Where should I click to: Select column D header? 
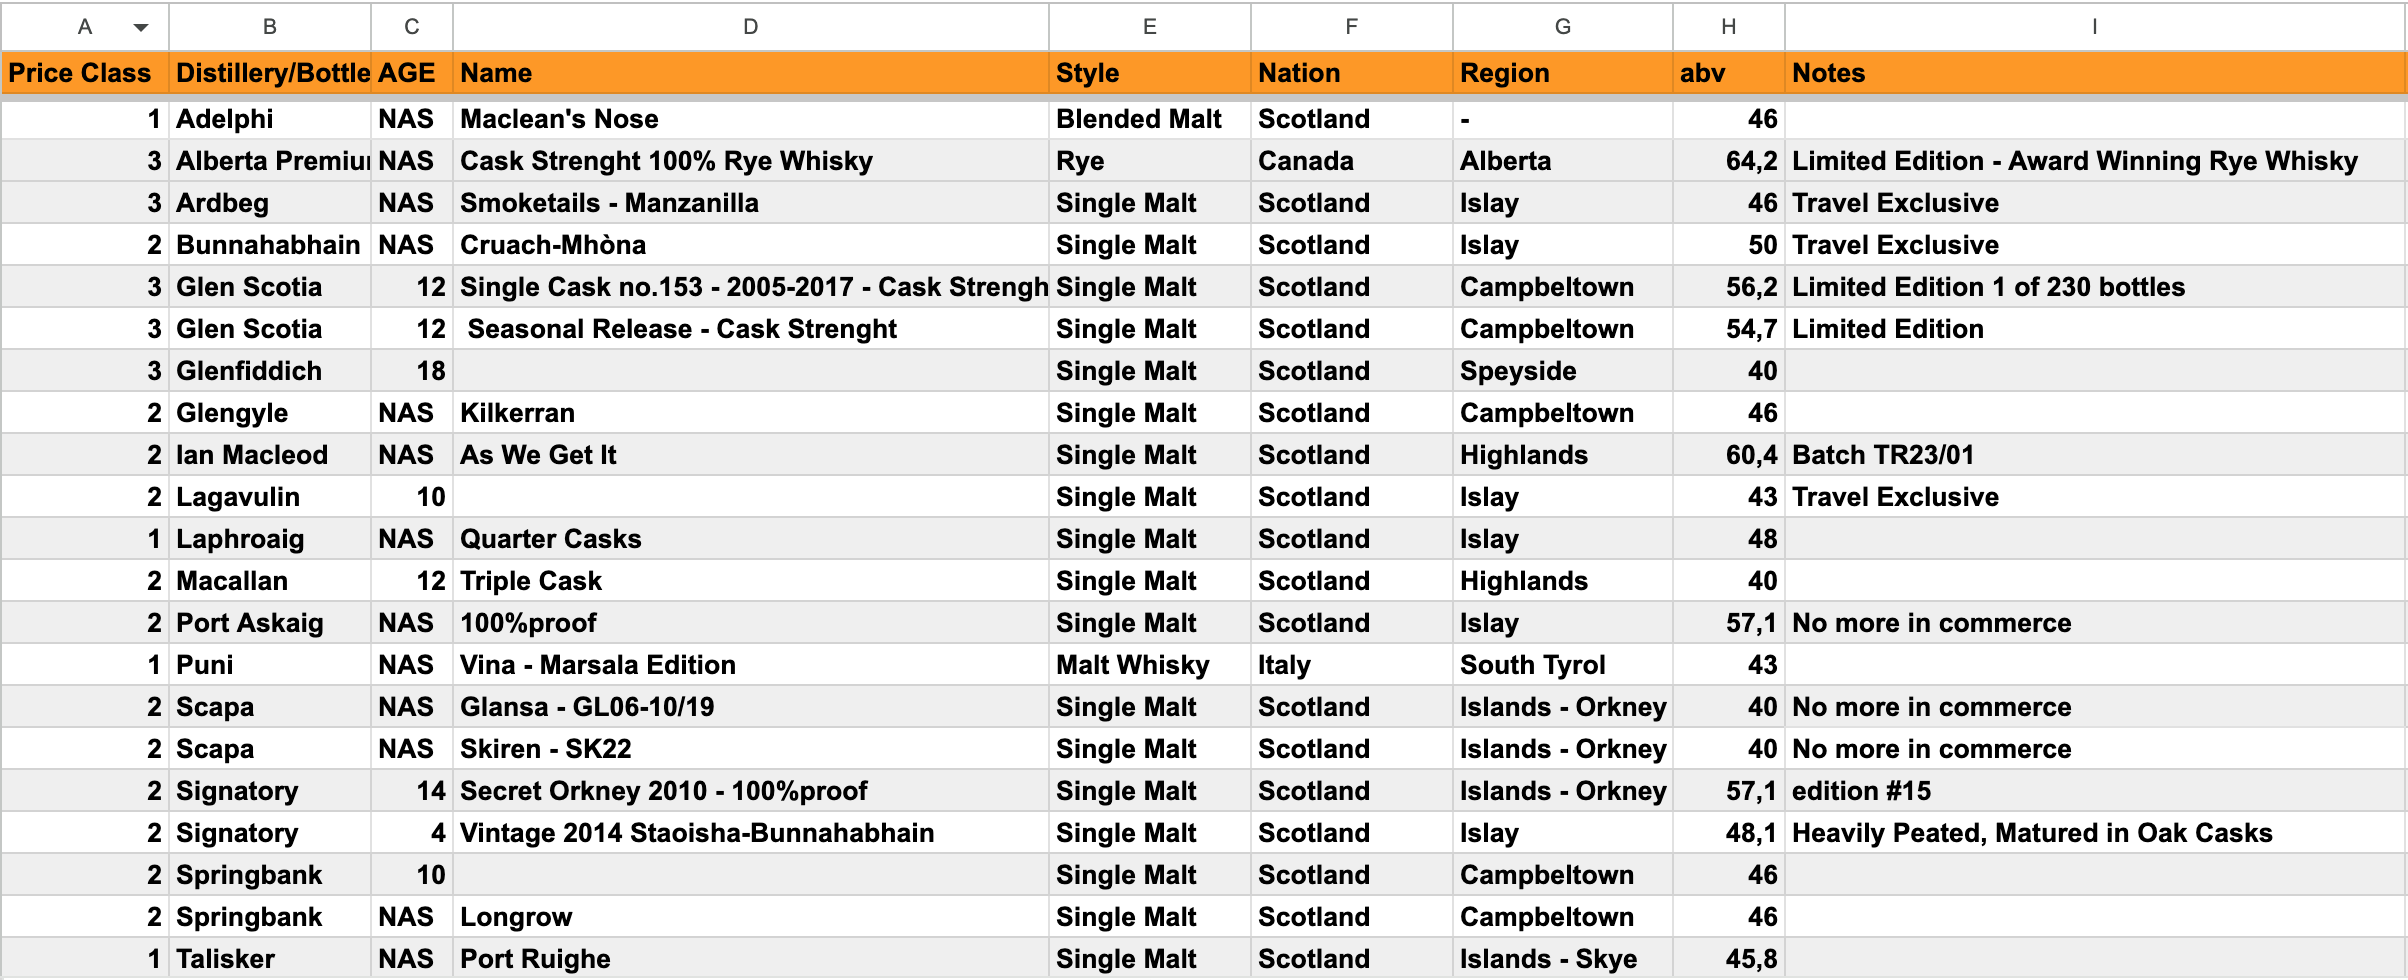pyautogui.click(x=750, y=27)
